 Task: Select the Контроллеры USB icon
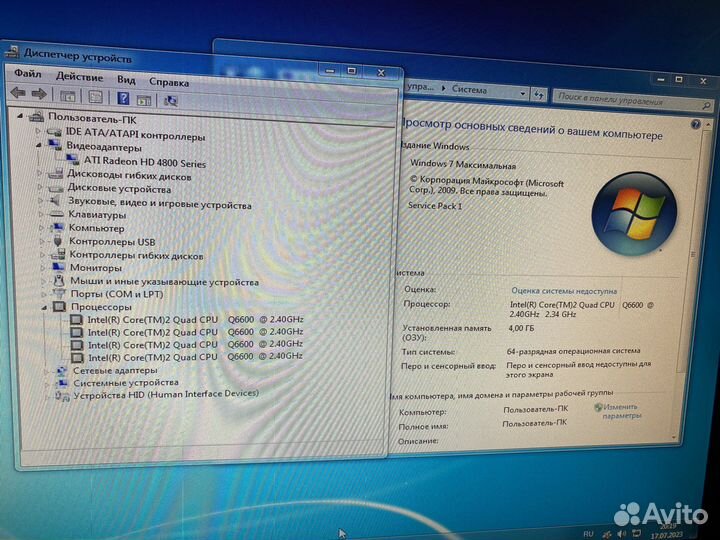(x=57, y=241)
